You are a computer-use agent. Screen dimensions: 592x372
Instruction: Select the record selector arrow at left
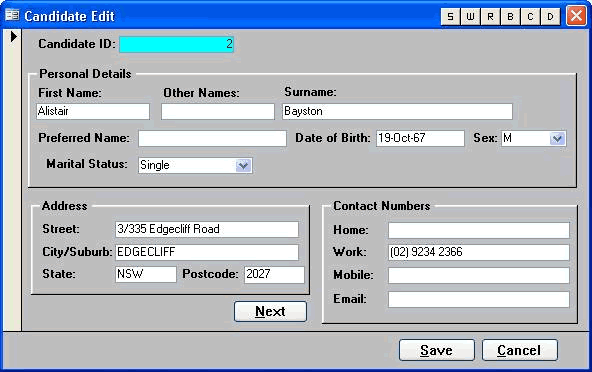point(14,37)
